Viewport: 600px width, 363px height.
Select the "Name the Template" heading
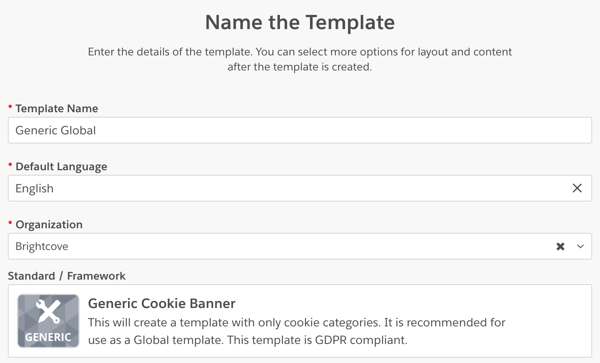[300, 22]
